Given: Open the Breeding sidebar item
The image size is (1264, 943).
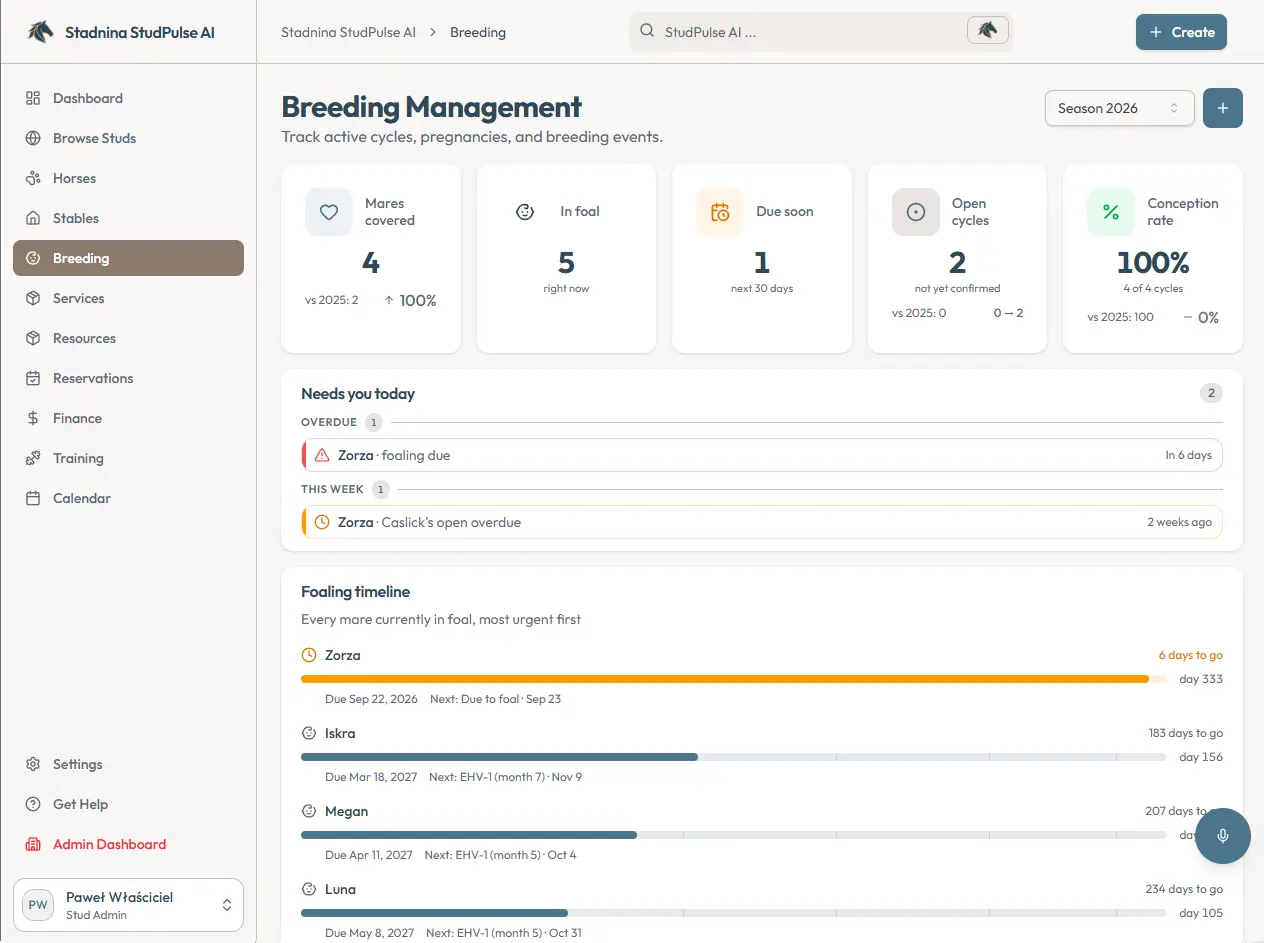Looking at the screenshot, I should [x=128, y=258].
